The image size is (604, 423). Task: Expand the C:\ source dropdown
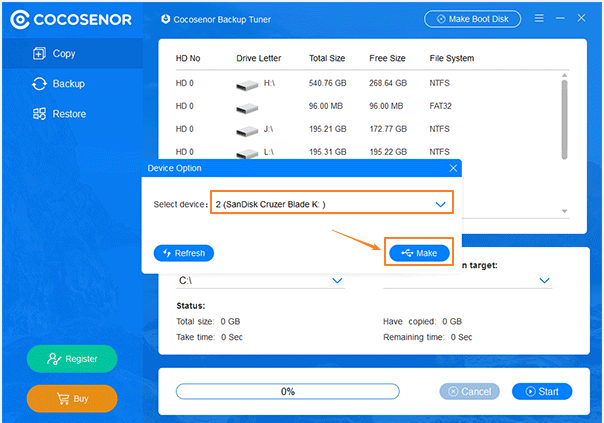pyautogui.click(x=260, y=281)
